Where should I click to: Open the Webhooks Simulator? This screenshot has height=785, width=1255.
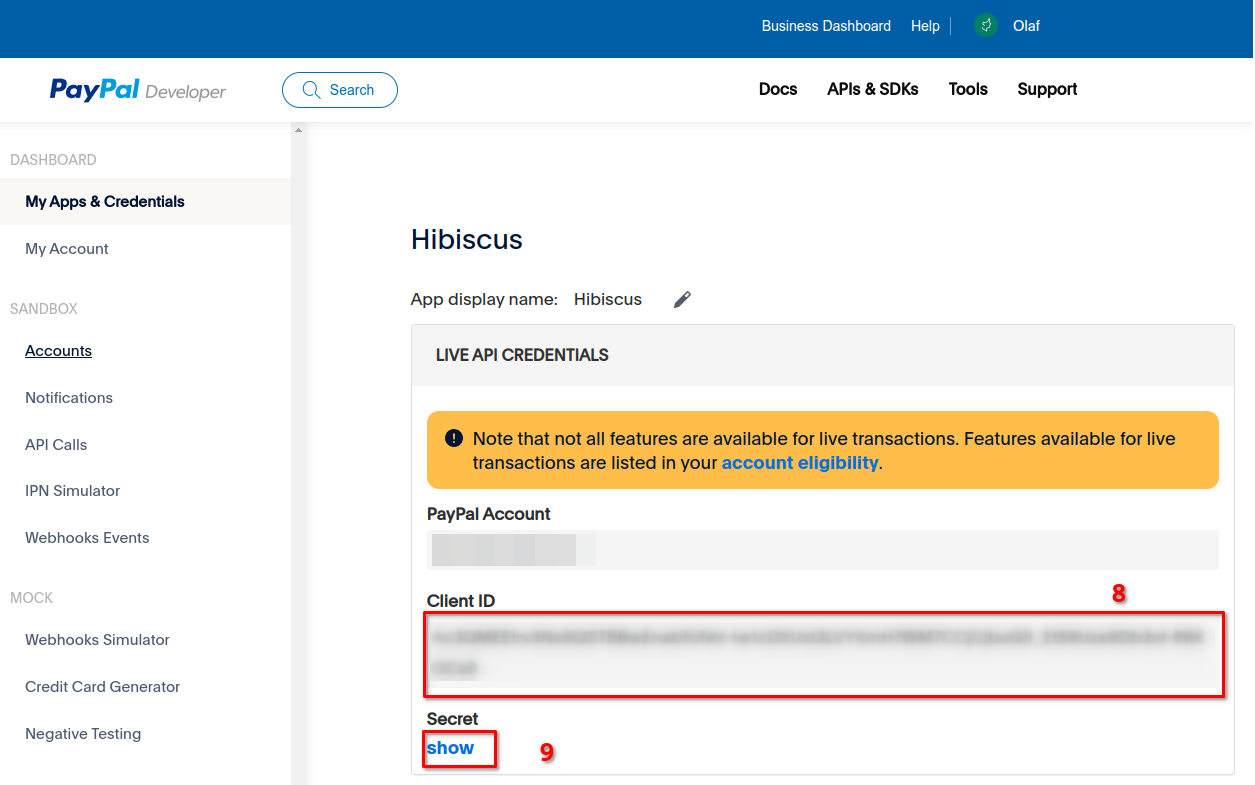click(97, 640)
